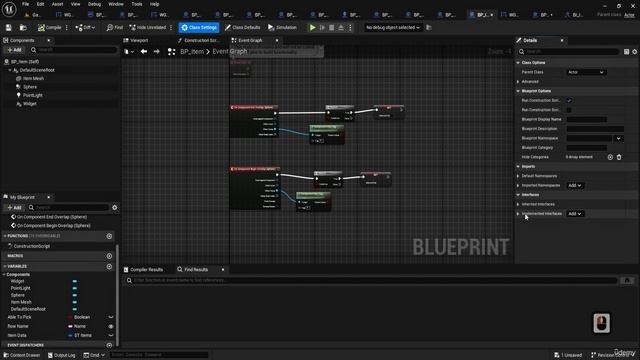The image size is (640, 360).
Task: Click Add in the Components panel
Action: tap(14, 50)
